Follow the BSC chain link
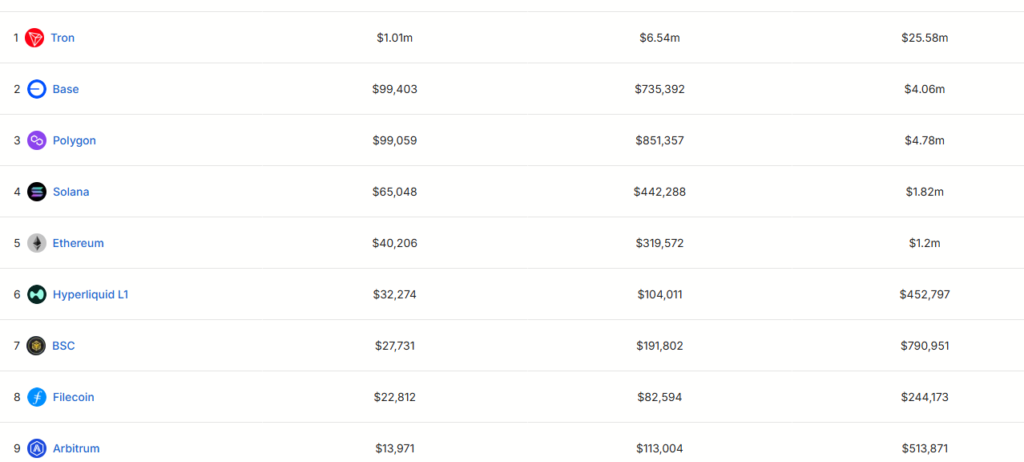This screenshot has height=462, width=1024. coord(64,346)
